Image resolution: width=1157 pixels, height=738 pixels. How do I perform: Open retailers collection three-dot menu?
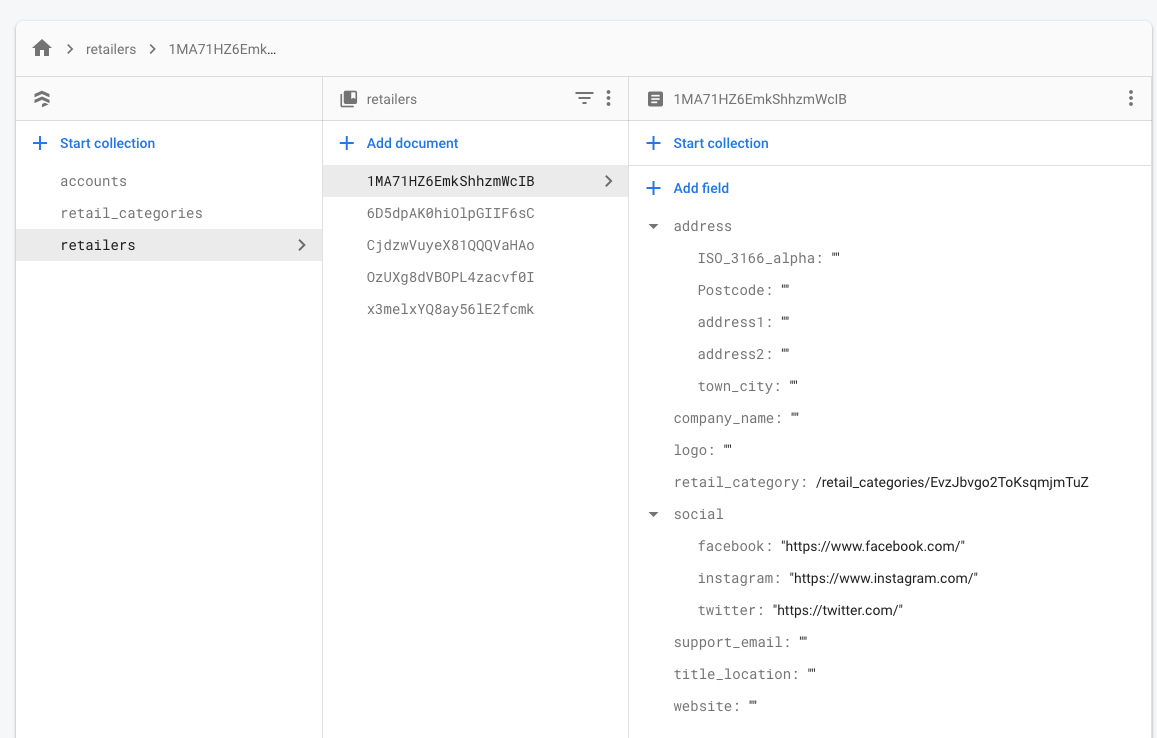click(608, 98)
